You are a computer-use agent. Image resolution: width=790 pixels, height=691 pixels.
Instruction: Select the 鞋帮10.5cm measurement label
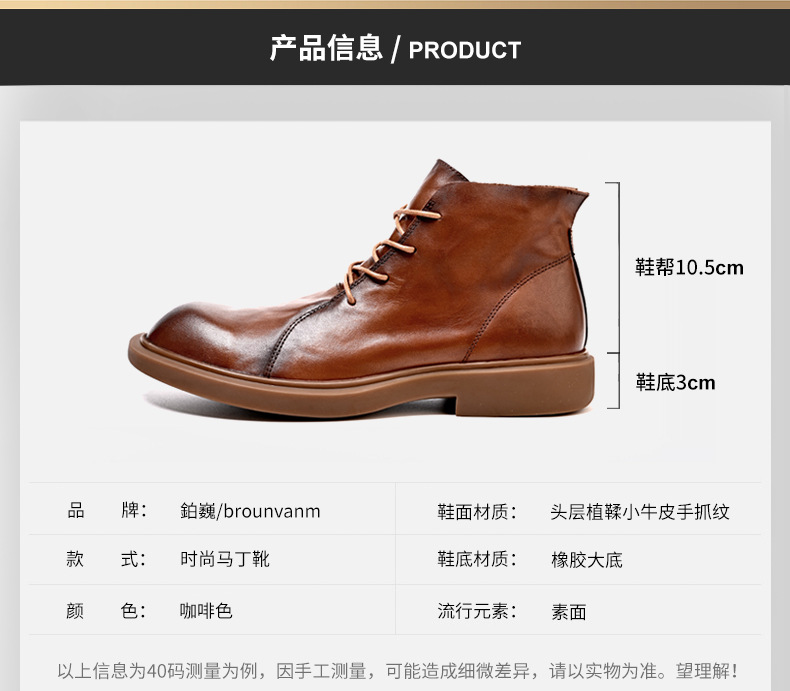689,267
